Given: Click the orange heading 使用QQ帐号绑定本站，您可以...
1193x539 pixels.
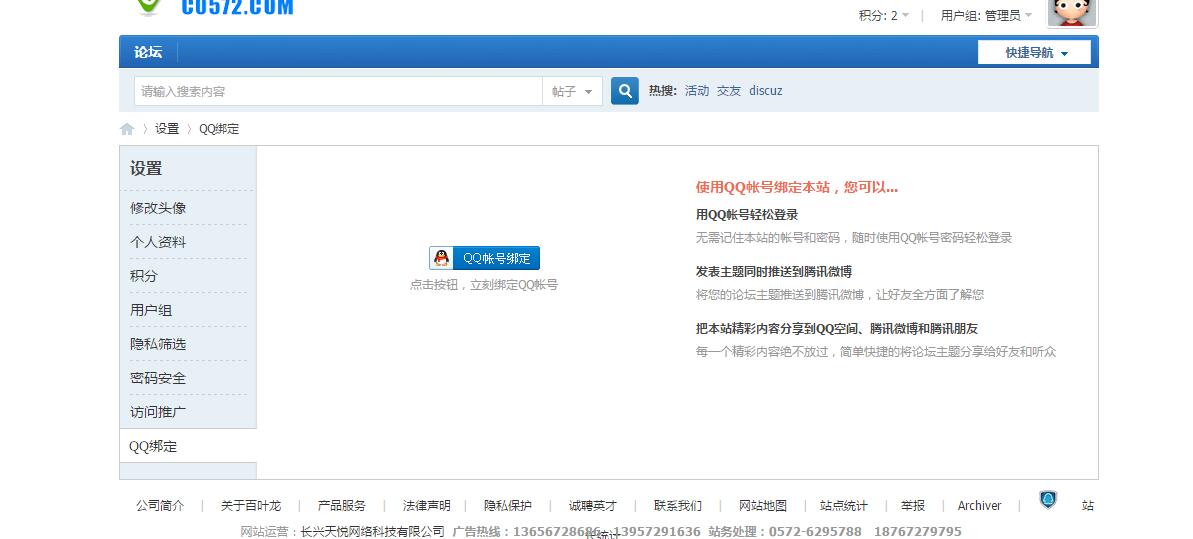Looking at the screenshot, I should point(797,187).
